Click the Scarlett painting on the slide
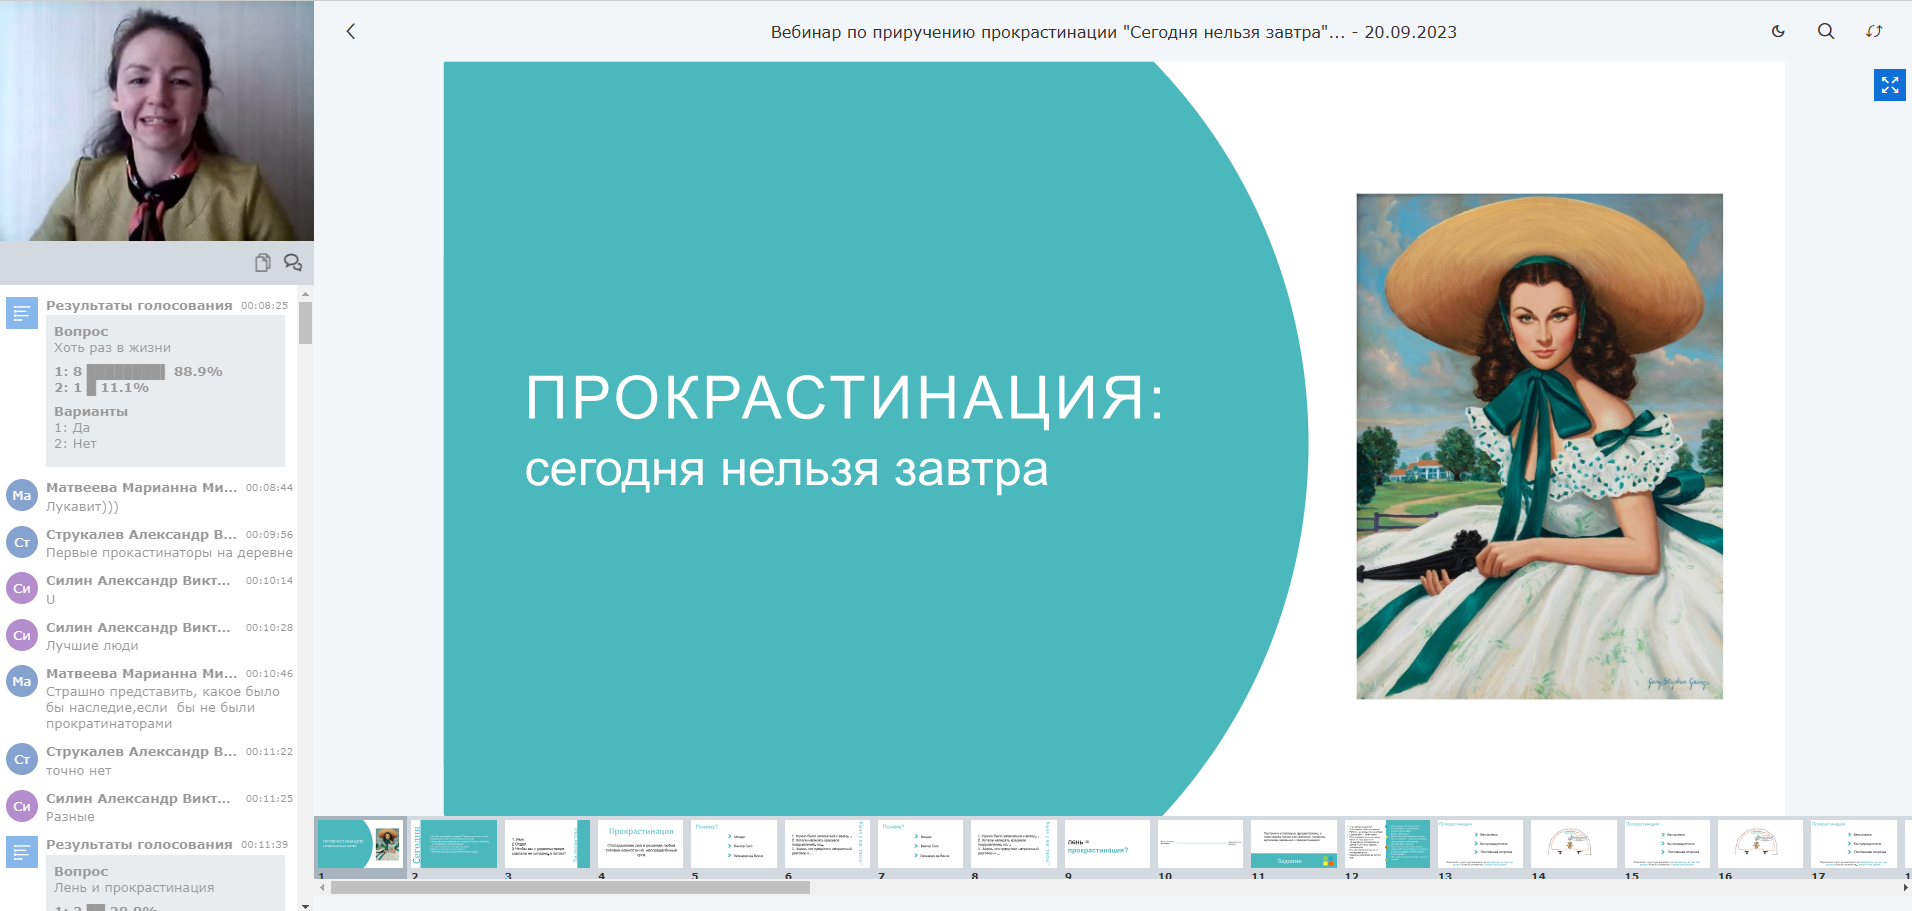 coord(1539,446)
